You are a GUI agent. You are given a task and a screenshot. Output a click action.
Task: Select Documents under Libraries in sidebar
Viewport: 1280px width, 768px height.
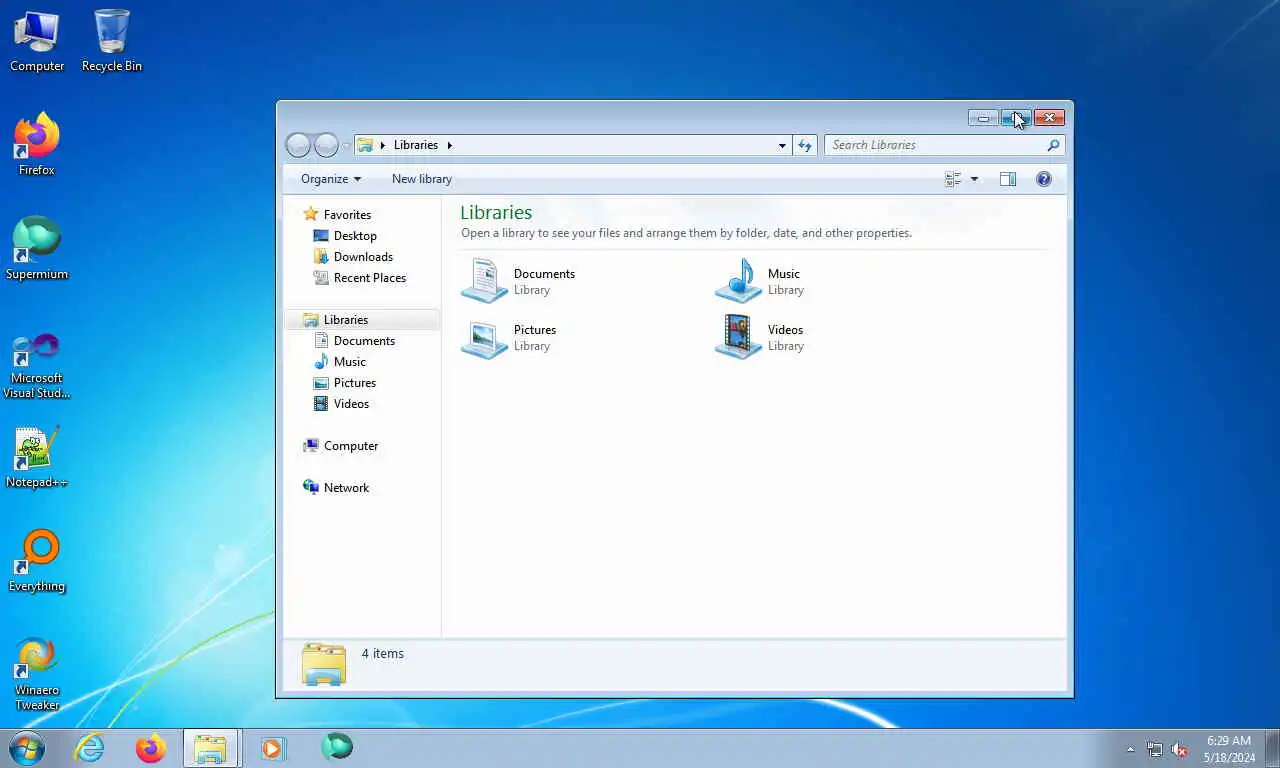tap(354, 341)
